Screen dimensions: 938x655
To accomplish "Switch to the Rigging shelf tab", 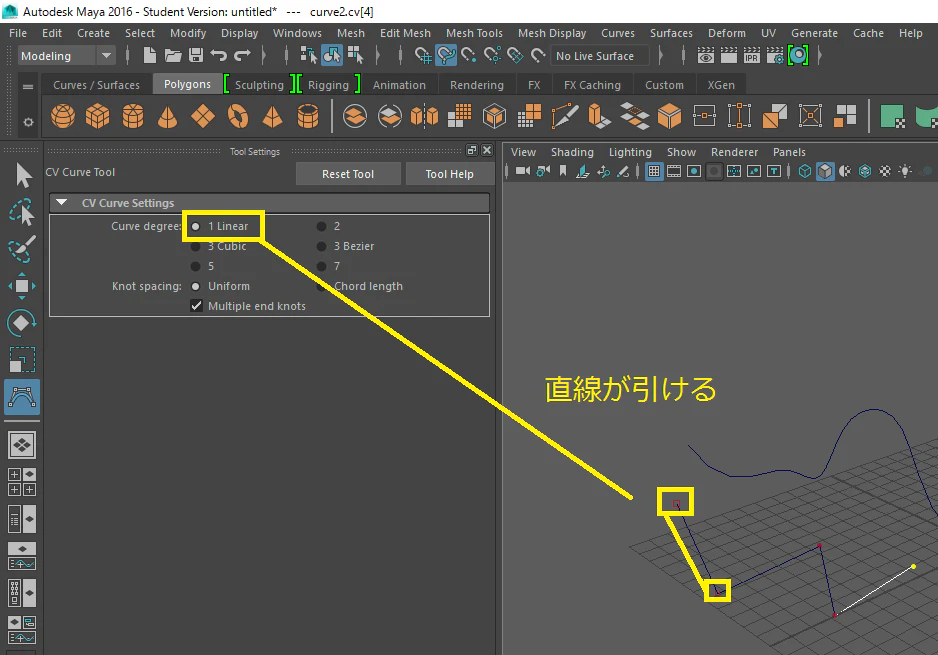I will click(x=328, y=85).
